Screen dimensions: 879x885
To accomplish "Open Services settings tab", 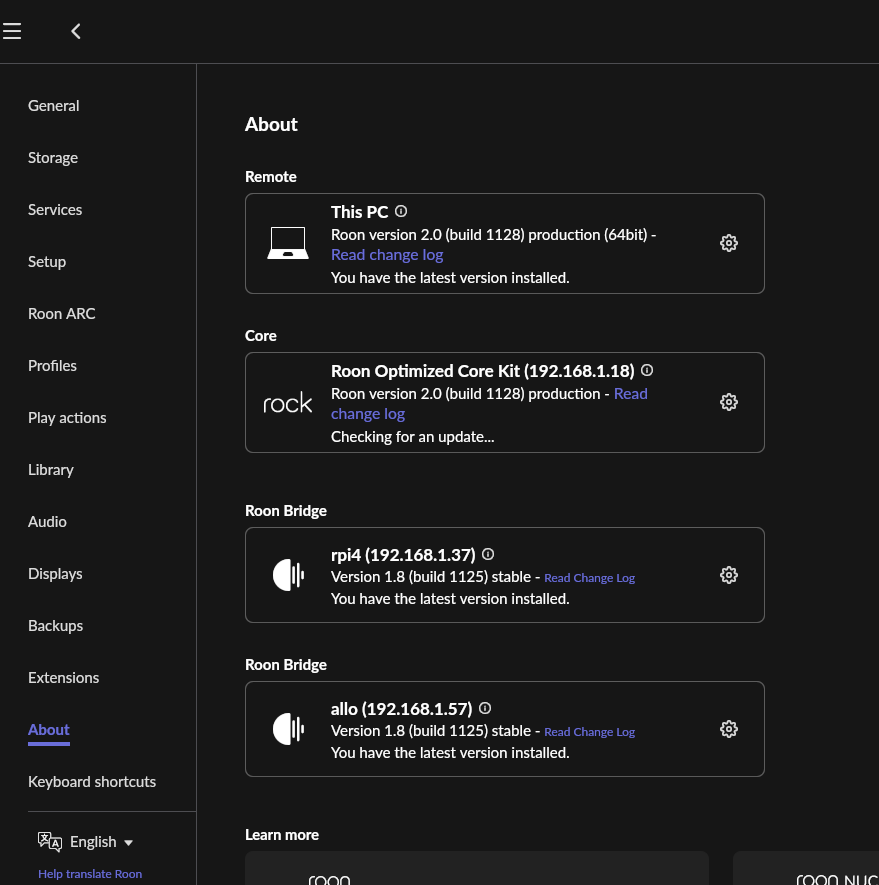I will [55, 209].
